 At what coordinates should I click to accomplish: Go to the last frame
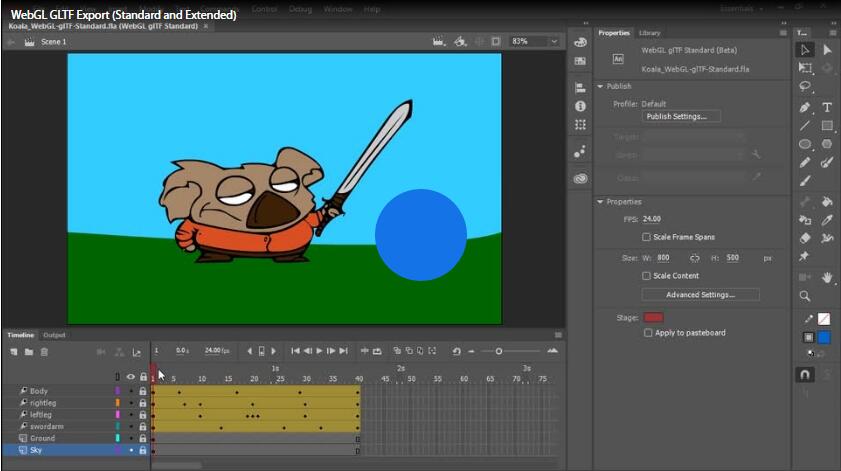click(x=344, y=351)
